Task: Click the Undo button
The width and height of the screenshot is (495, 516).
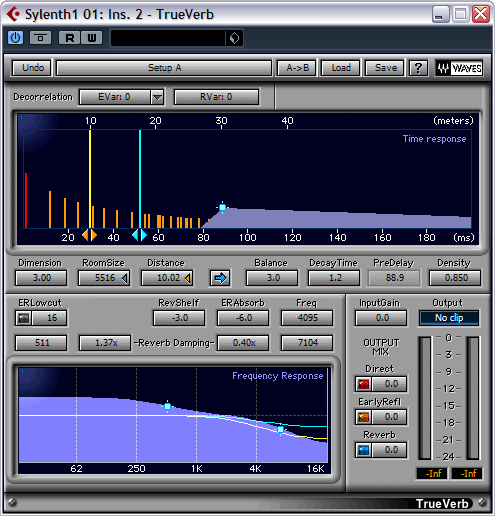Action: tap(33, 68)
